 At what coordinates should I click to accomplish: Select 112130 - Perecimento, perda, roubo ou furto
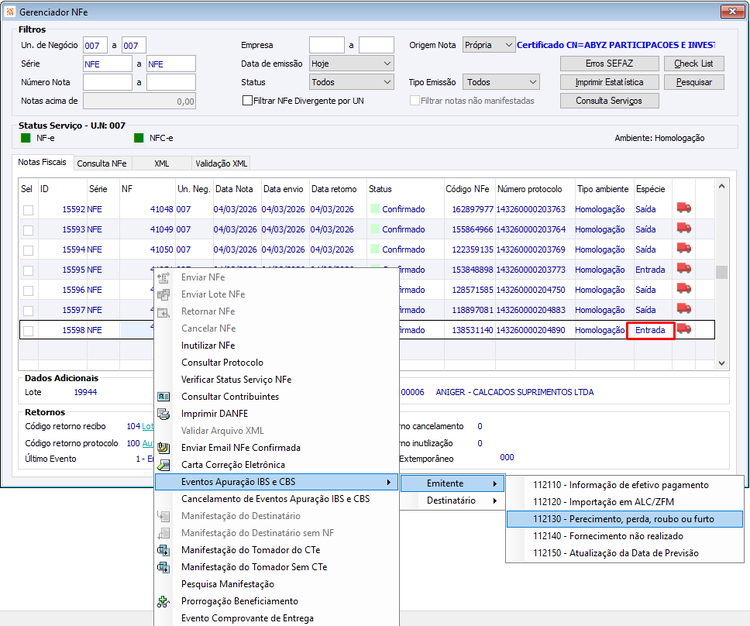(x=624, y=519)
